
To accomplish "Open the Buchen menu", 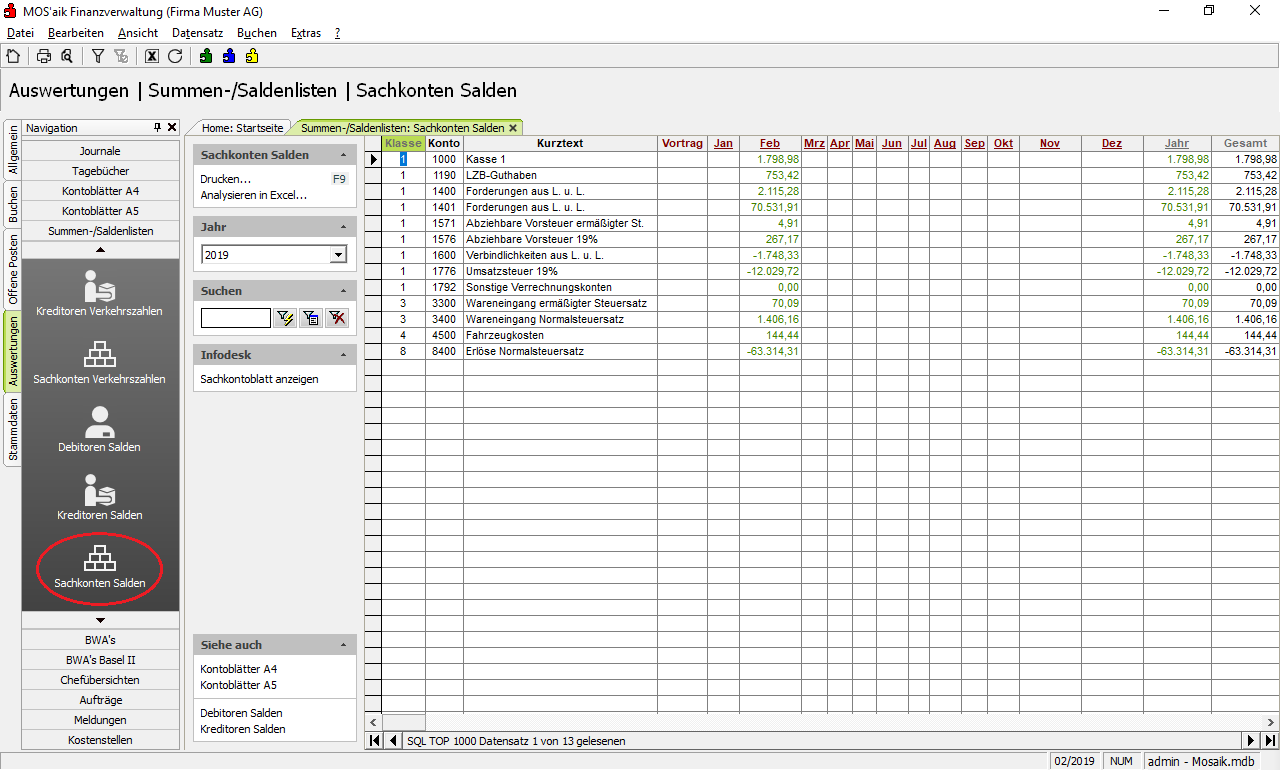I will 256,33.
